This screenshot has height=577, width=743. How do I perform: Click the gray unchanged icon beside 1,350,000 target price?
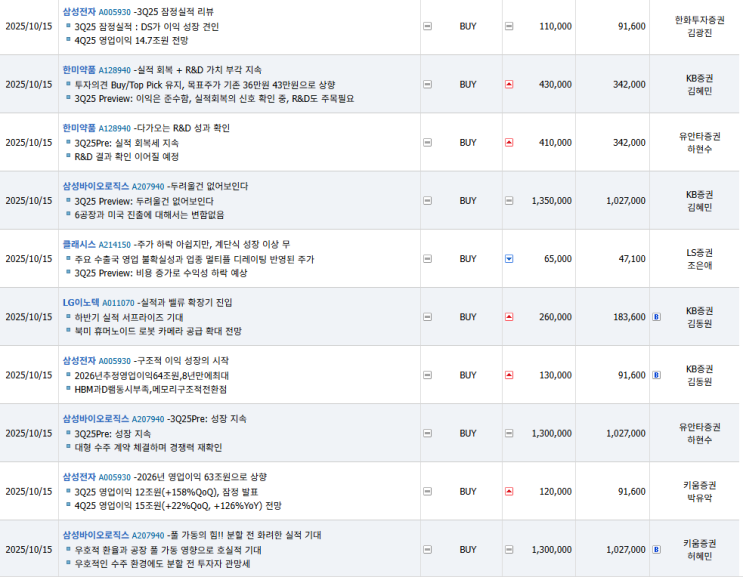[x=509, y=200]
